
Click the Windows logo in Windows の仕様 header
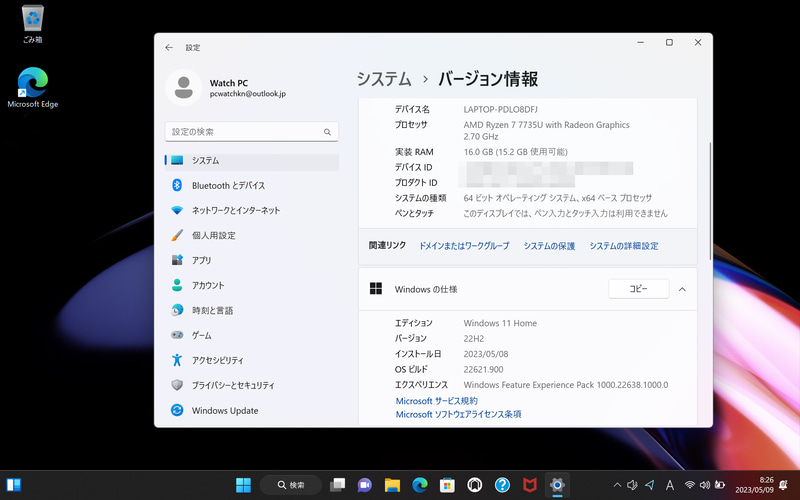(x=376, y=289)
